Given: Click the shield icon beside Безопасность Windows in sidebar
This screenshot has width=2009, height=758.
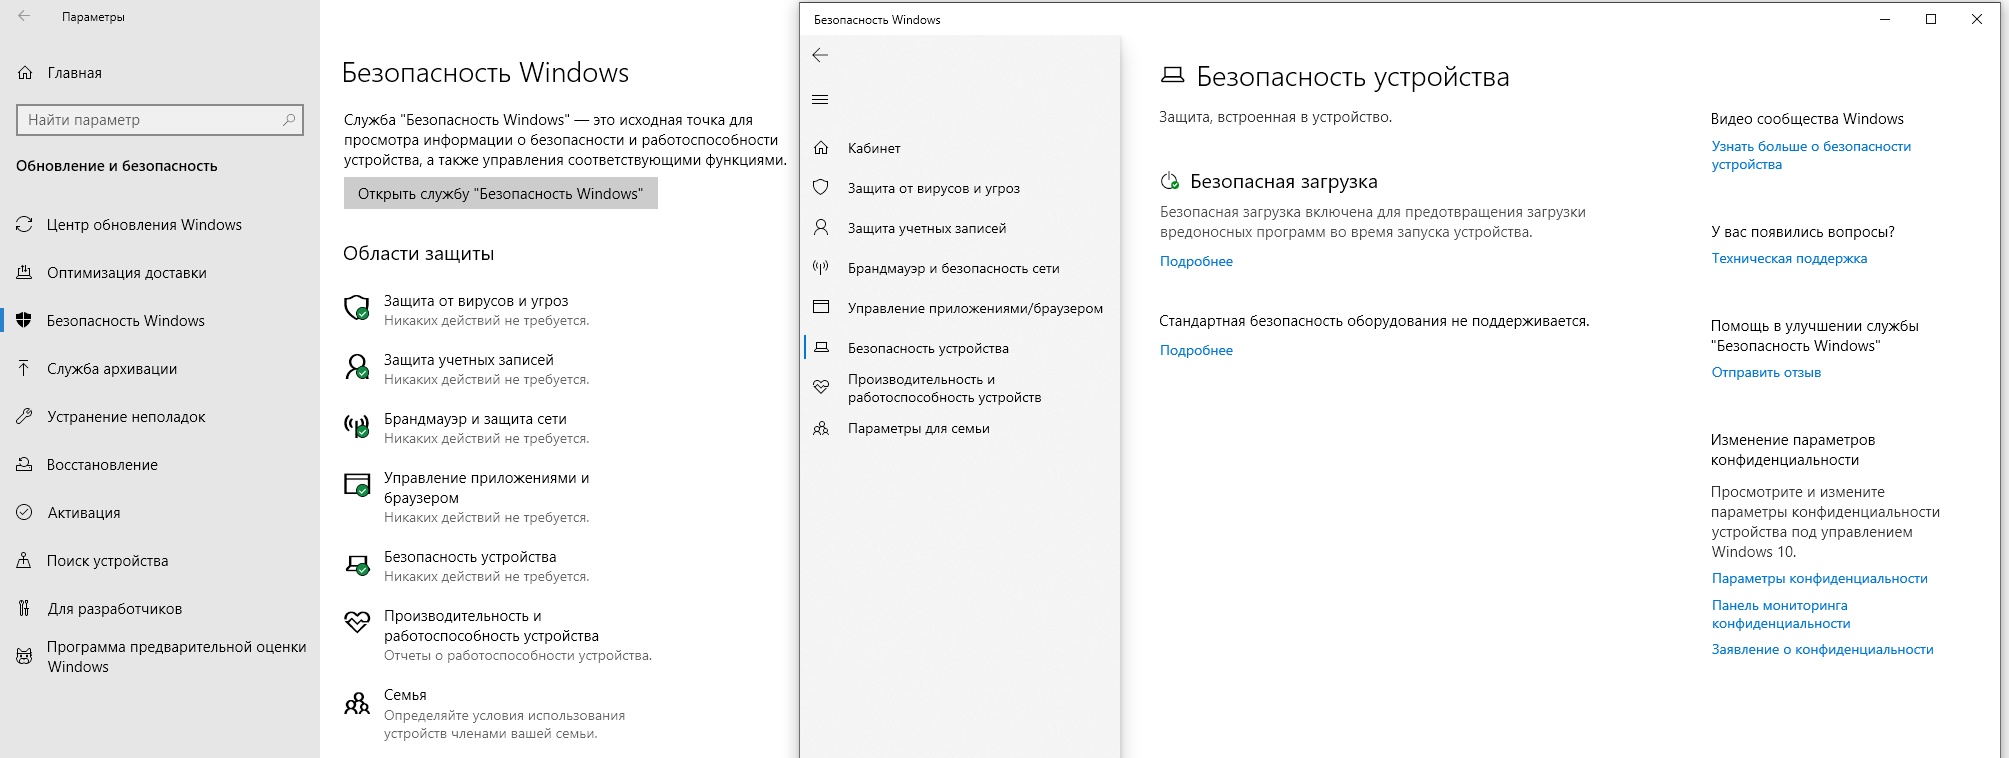Looking at the screenshot, I should pyautogui.click(x=24, y=321).
